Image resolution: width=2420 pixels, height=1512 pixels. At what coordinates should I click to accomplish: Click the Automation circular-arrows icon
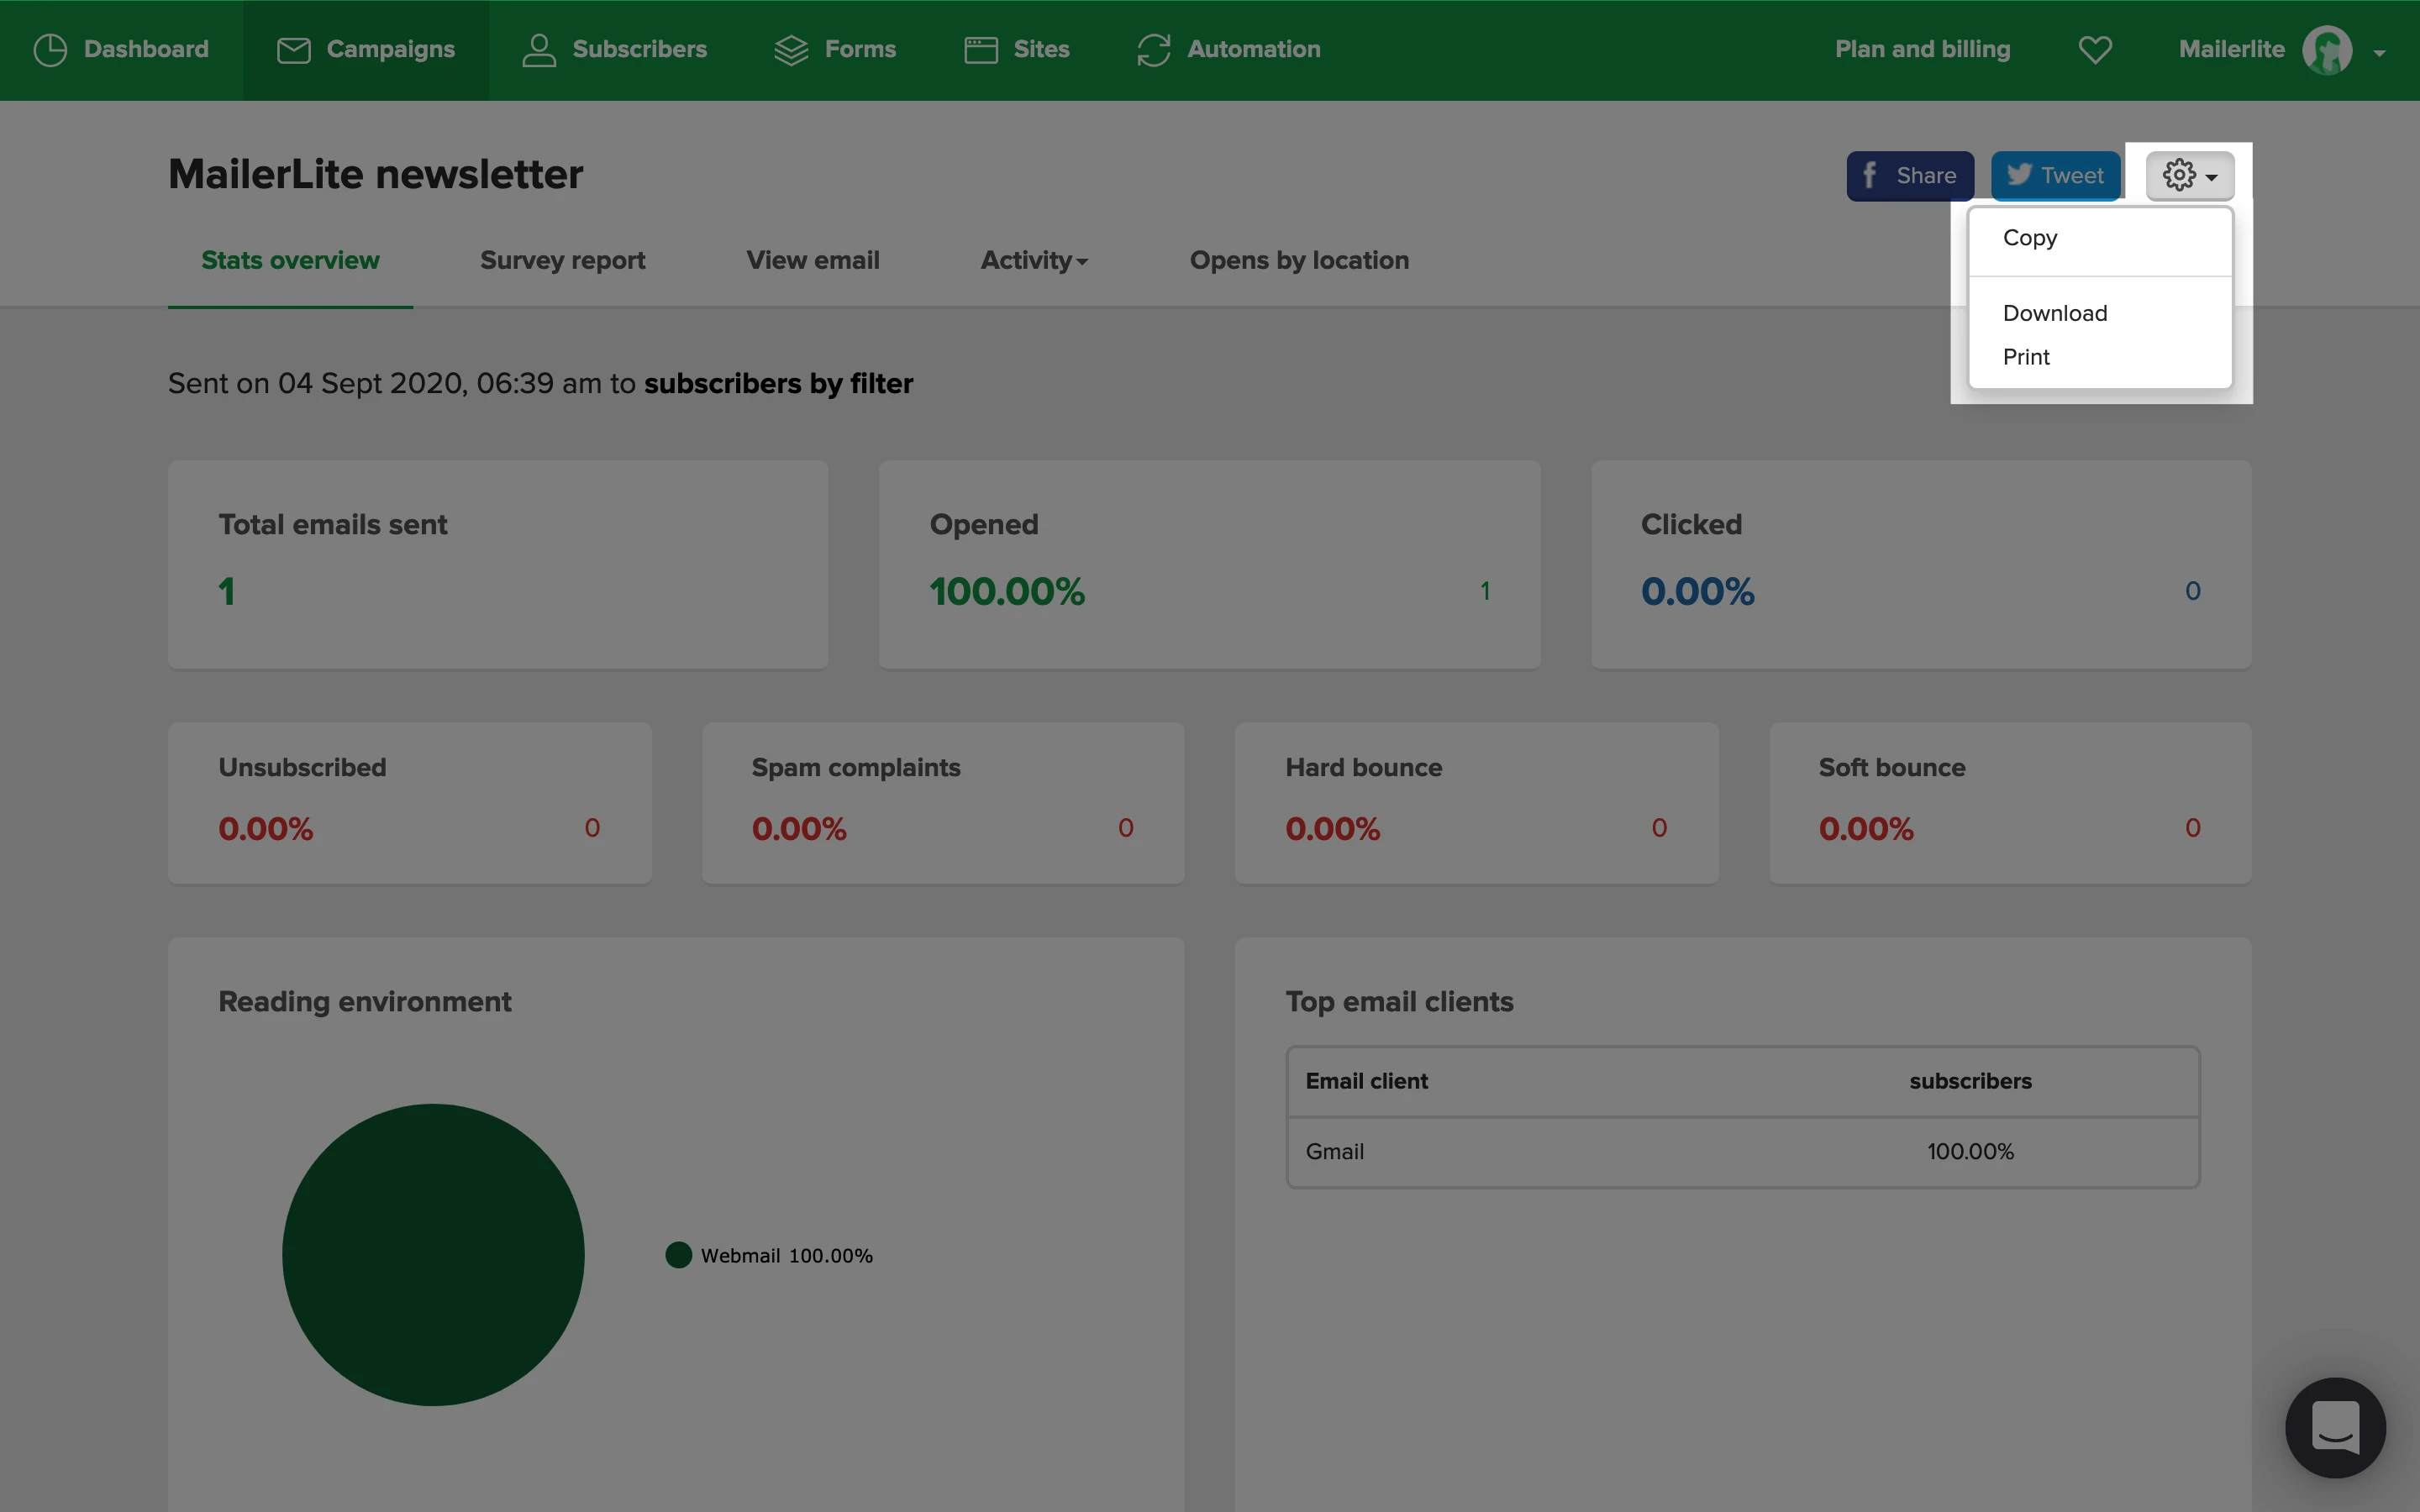pos(1153,49)
